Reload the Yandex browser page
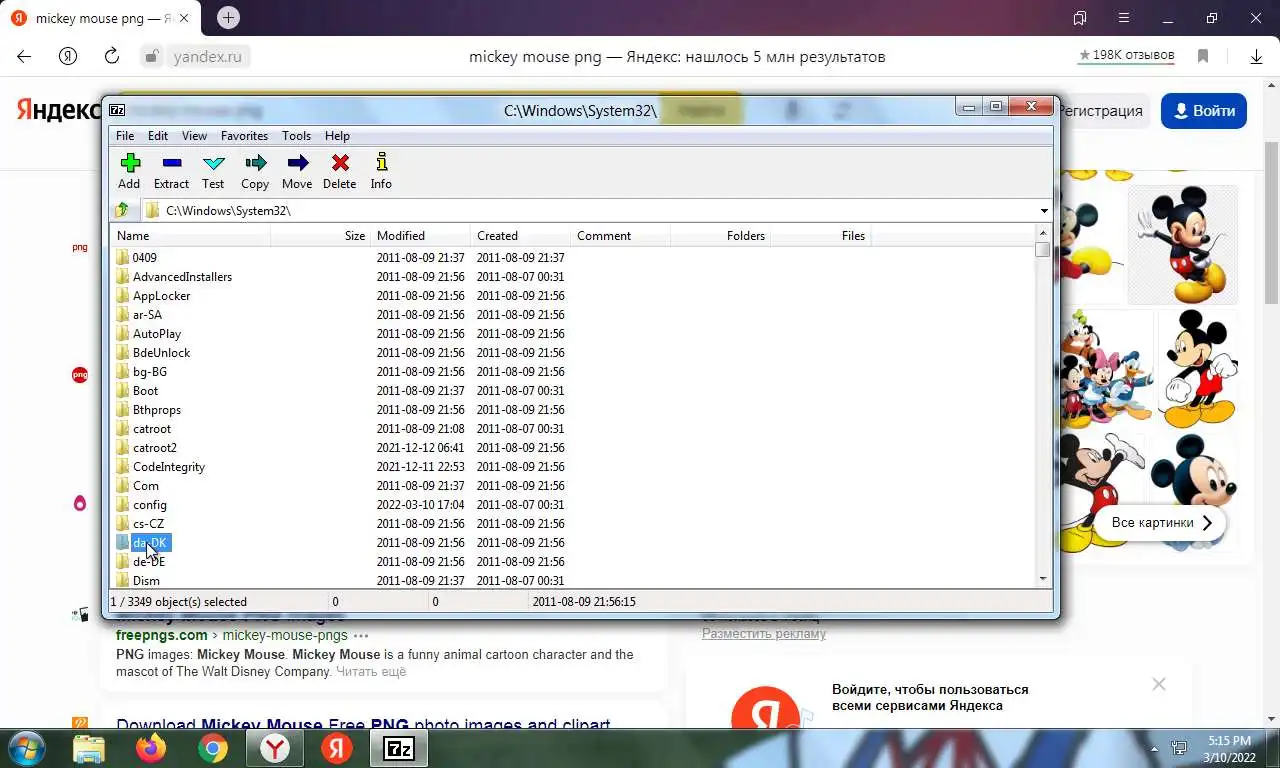Image resolution: width=1280 pixels, height=768 pixels. click(112, 57)
